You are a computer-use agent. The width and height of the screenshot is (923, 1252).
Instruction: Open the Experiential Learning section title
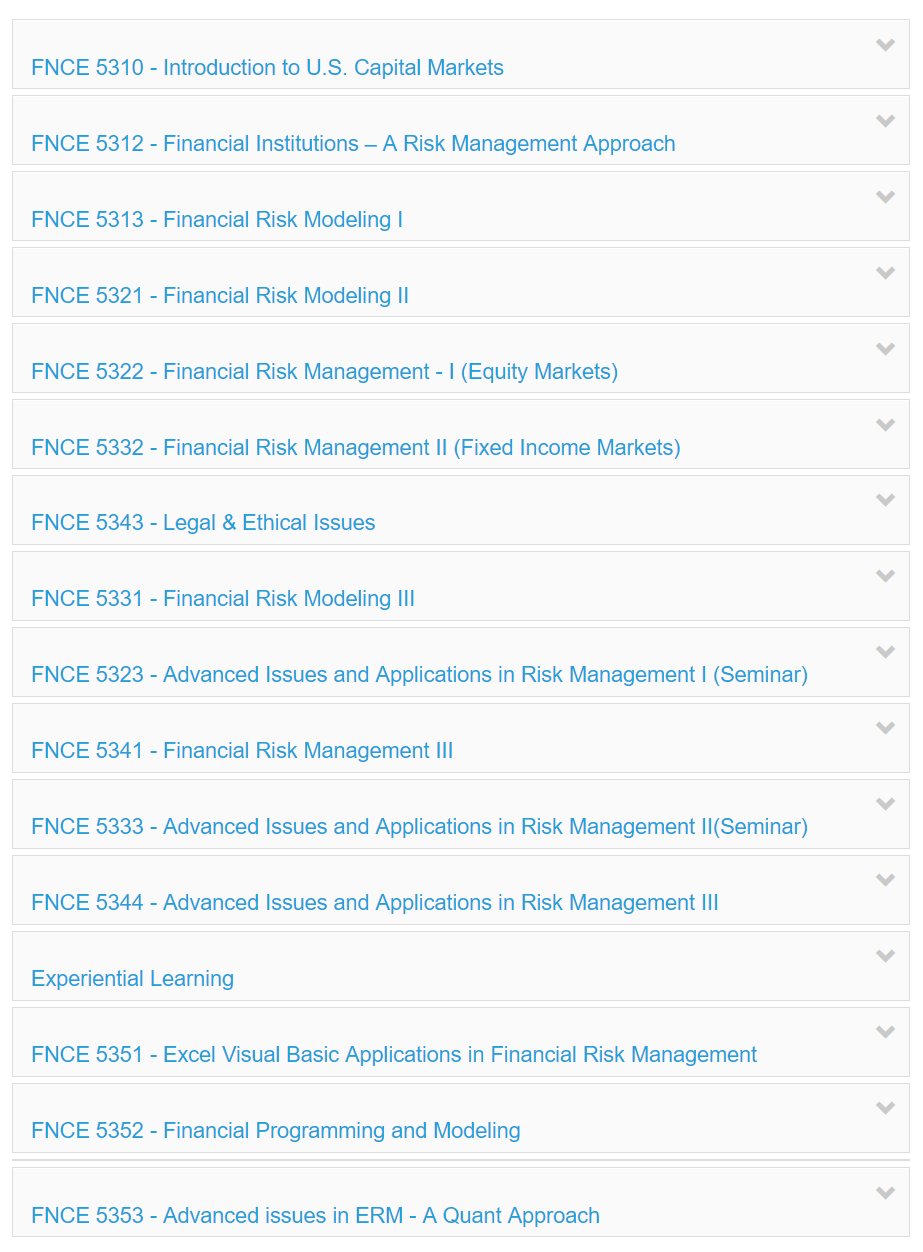click(x=132, y=979)
